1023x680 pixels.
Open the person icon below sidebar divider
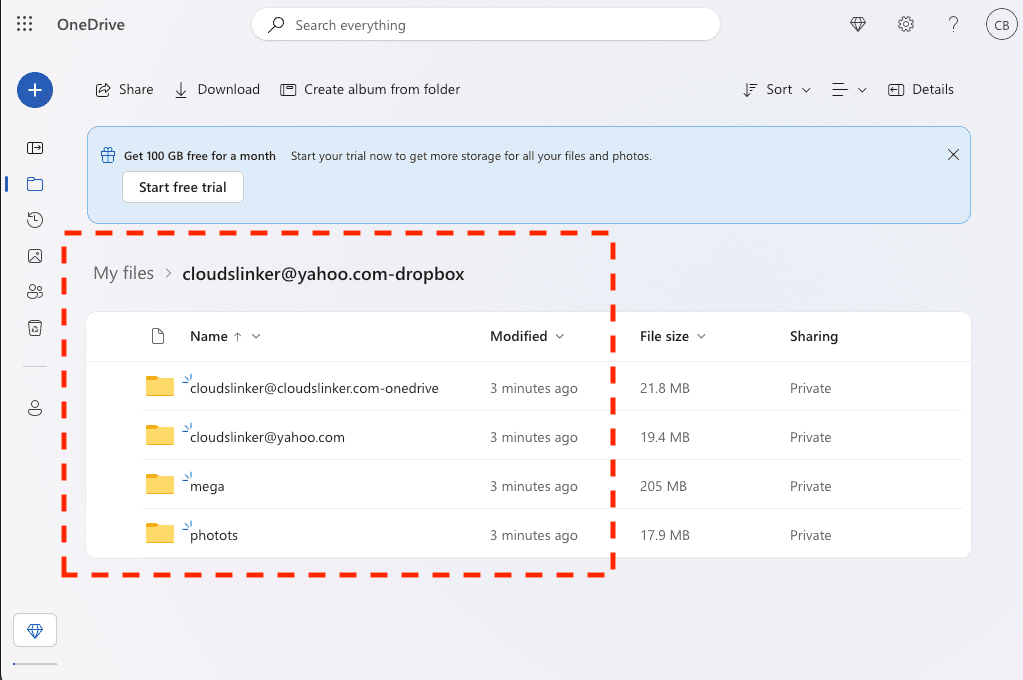(35, 408)
